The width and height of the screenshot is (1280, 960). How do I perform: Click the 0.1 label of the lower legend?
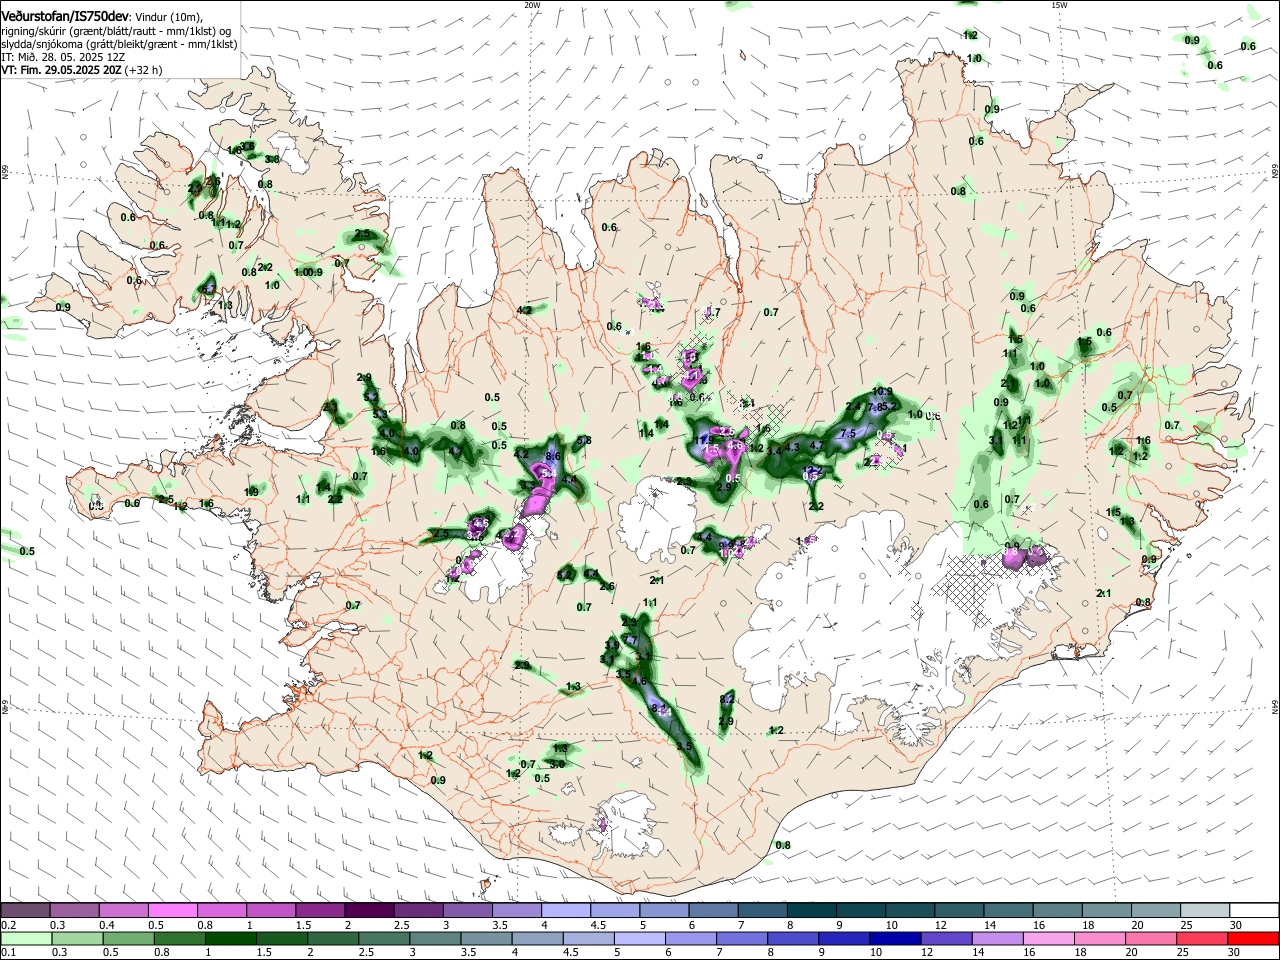pyautogui.click(x=8, y=953)
